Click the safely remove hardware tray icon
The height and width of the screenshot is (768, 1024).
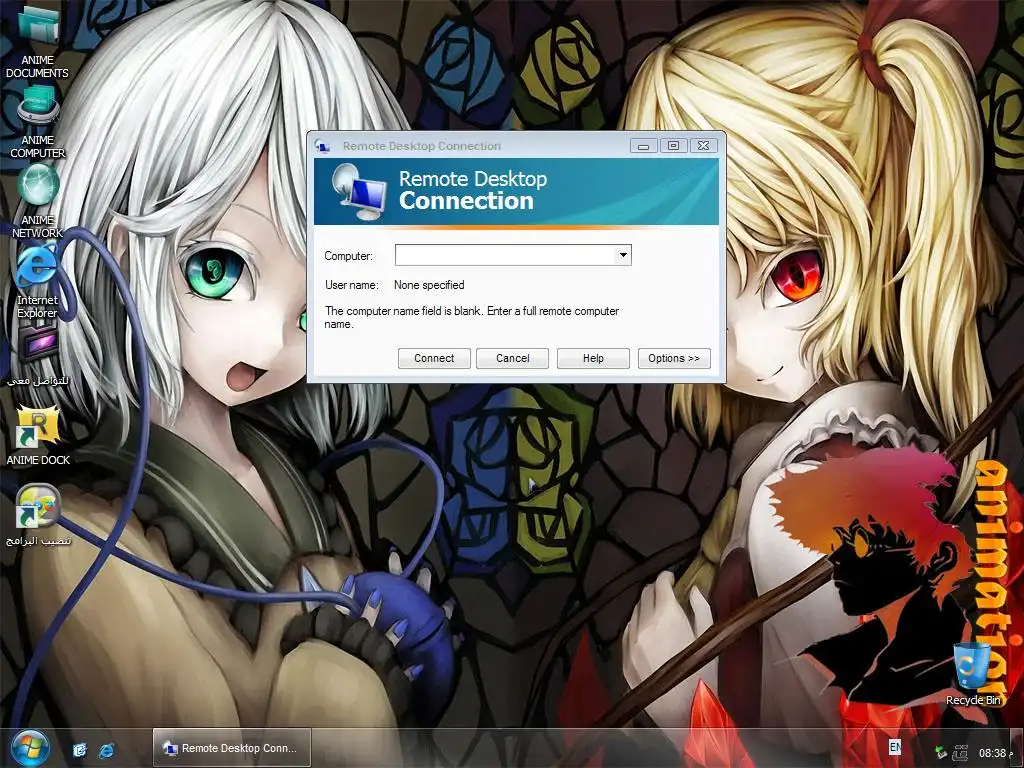point(940,752)
